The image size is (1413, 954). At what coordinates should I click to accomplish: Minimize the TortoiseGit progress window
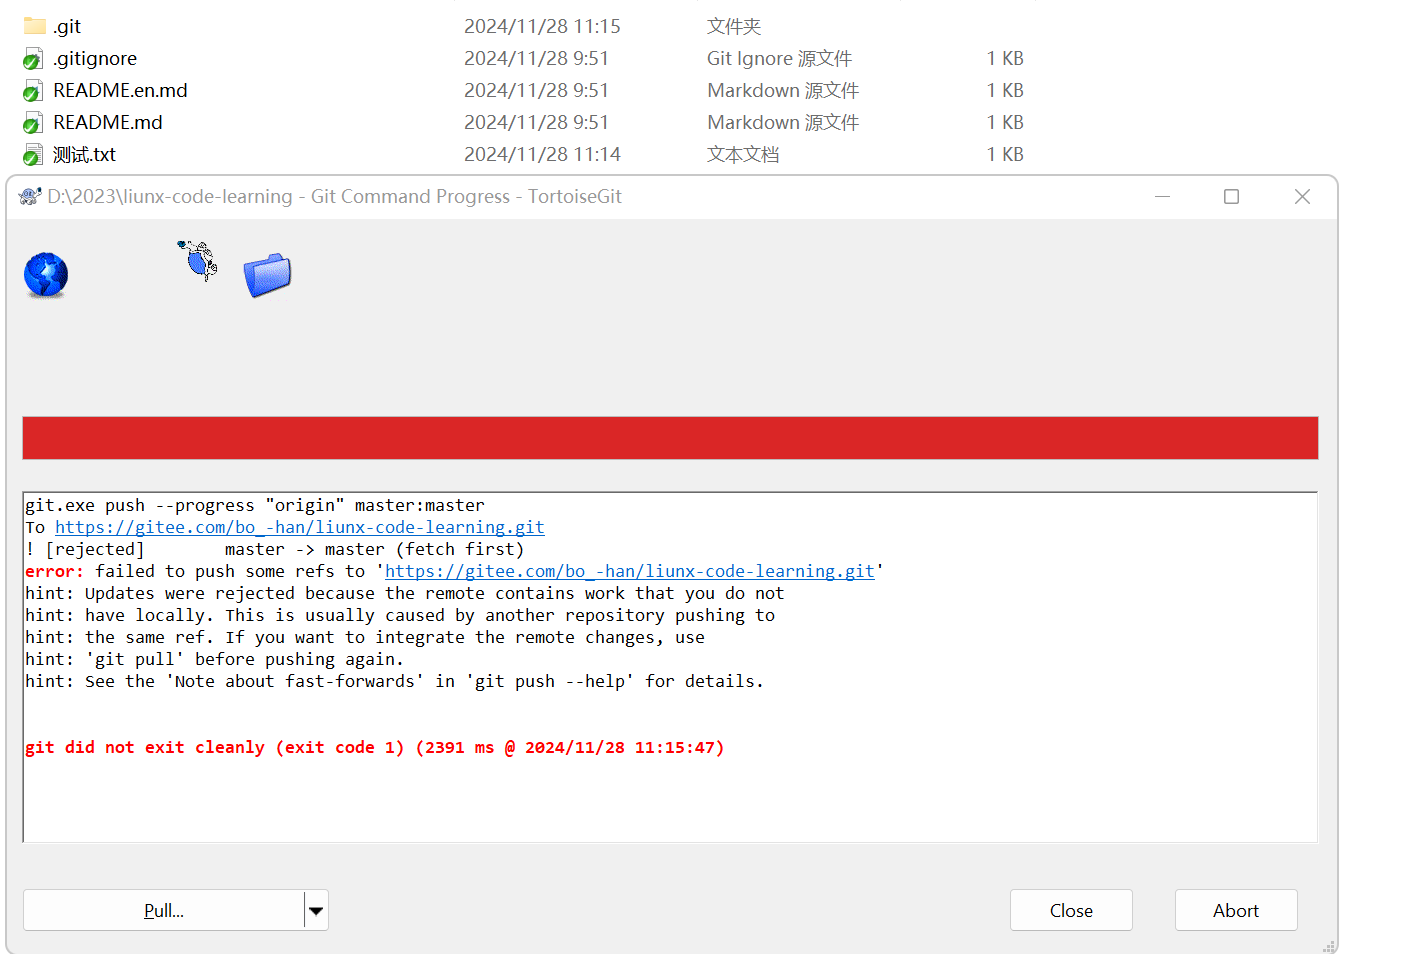point(1162,196)
